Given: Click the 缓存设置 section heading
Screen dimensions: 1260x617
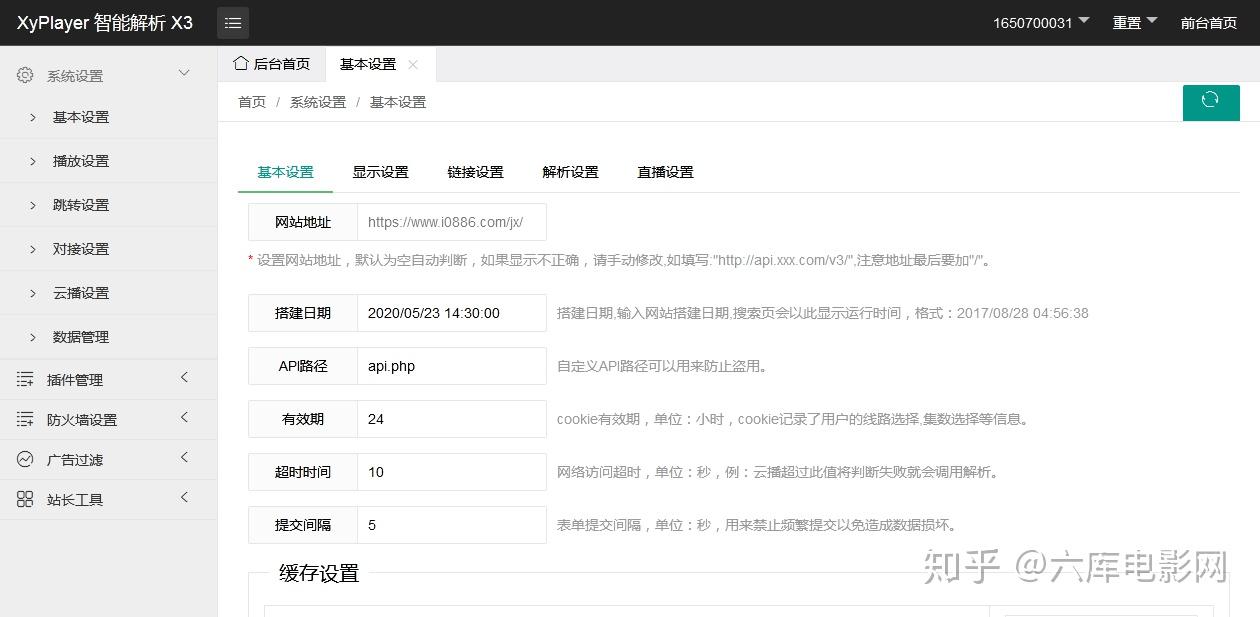Looking at the screenshot, I should [319, 573].
